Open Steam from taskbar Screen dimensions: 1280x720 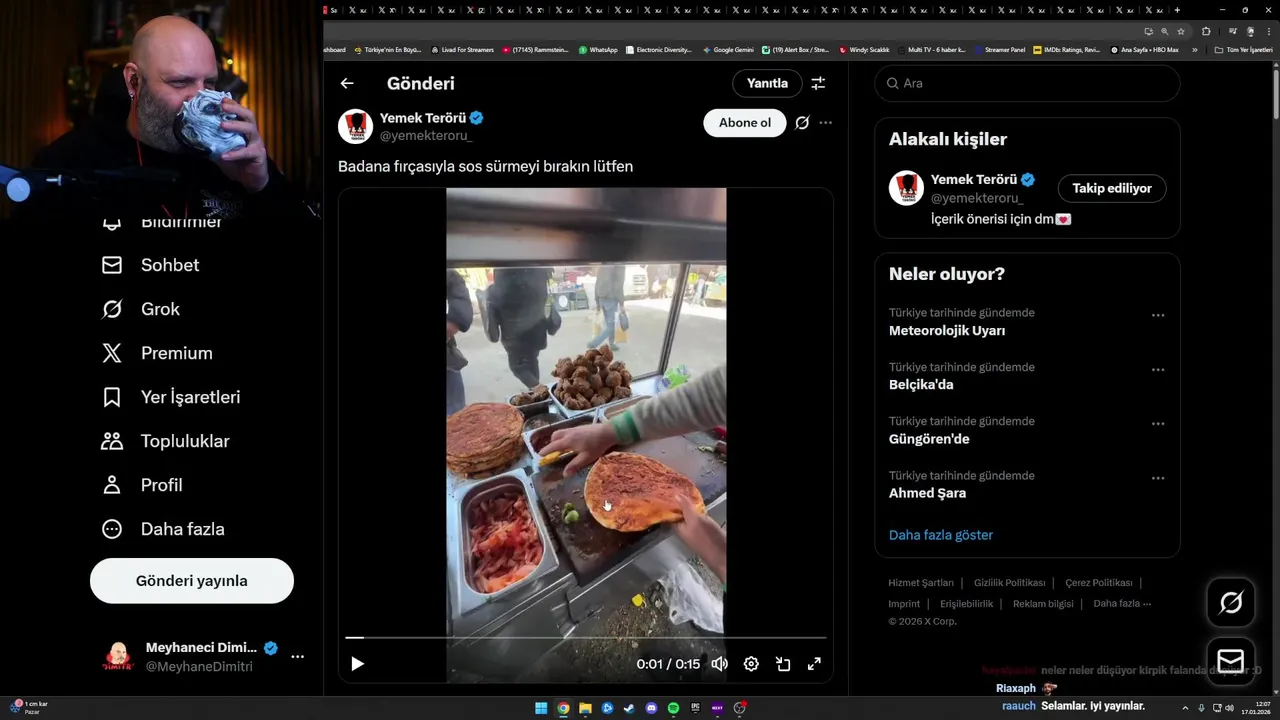(x=629, y=708)
